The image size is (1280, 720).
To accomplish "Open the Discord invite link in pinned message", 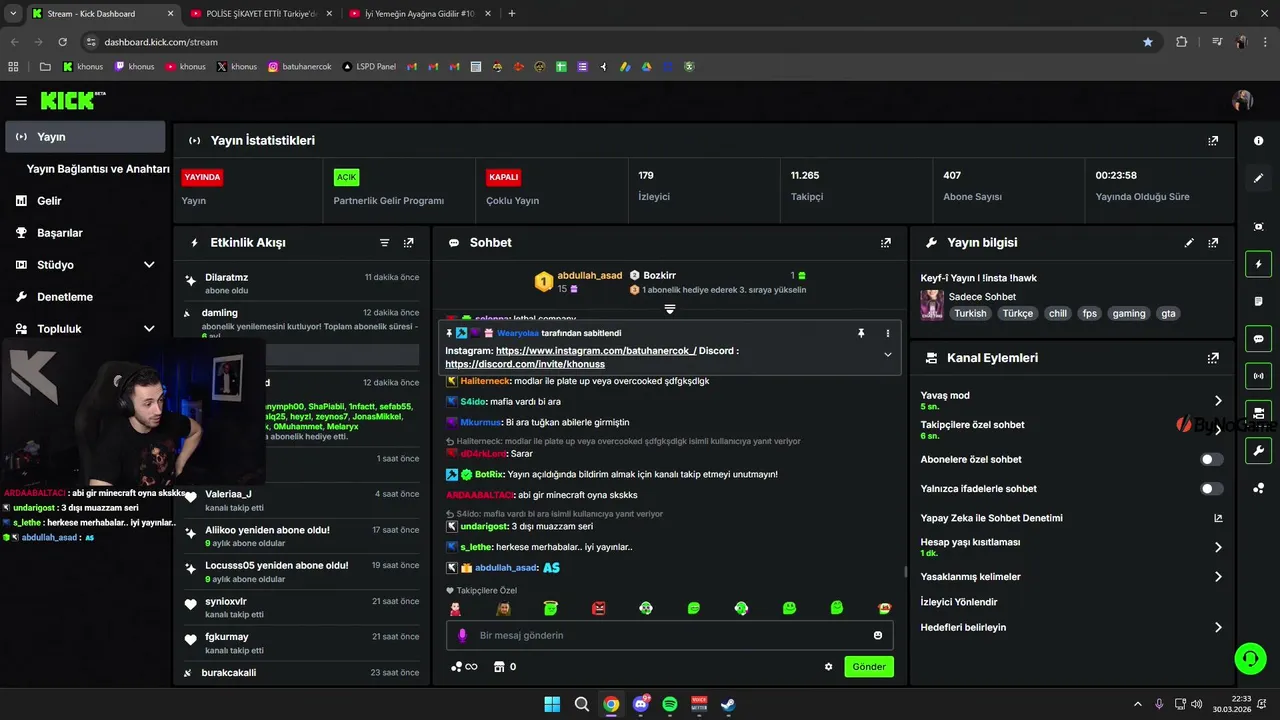I will point(525,364).
